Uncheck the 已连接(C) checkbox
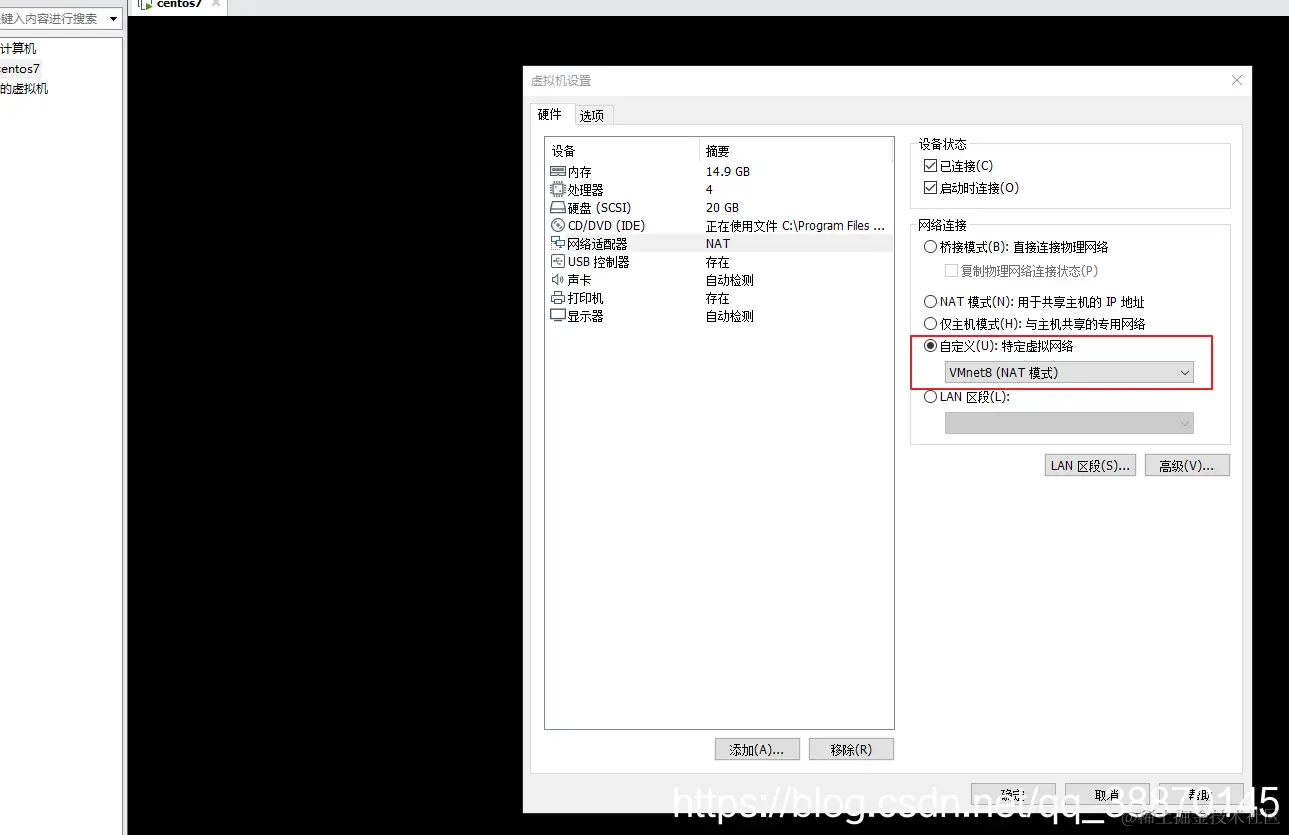 [931, 165]
